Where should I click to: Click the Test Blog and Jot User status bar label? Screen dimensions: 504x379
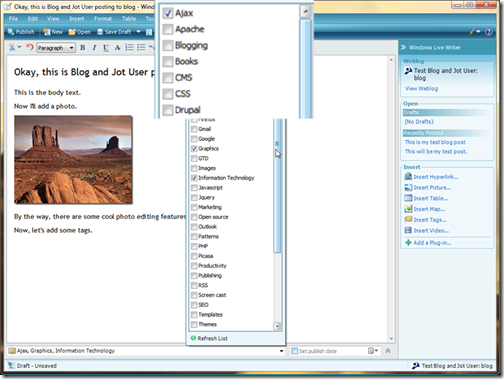(x=457, y=366)
